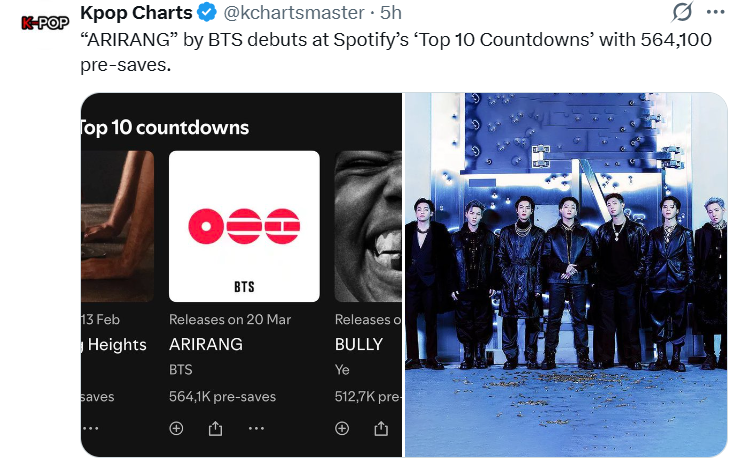The width and height of the screenshot is (747, 474).
Task: Click the ARIRANG album cover art
Action: pyautogui.click(x=244, y=226)
